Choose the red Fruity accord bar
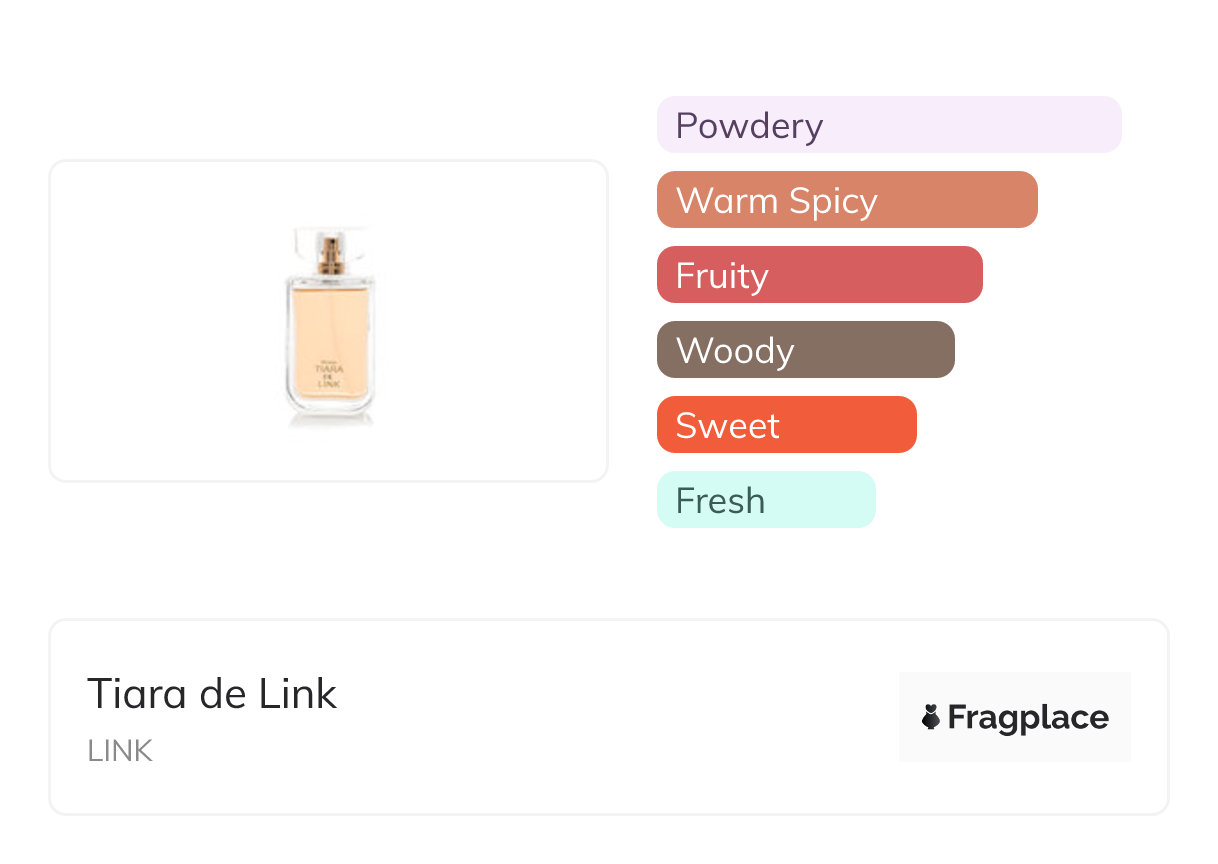1218x864 pixels. (x=819, y=275)
